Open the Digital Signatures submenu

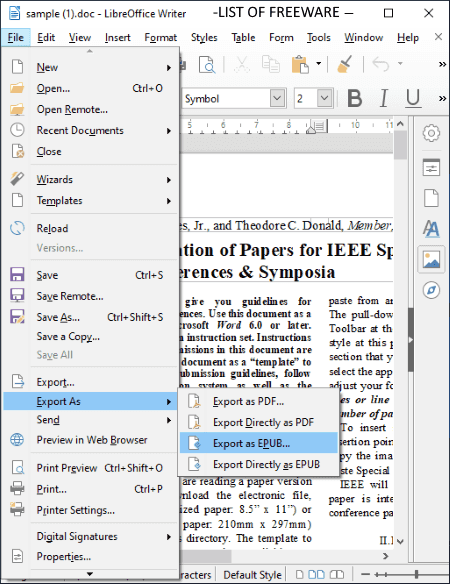(x=91, y=537)
